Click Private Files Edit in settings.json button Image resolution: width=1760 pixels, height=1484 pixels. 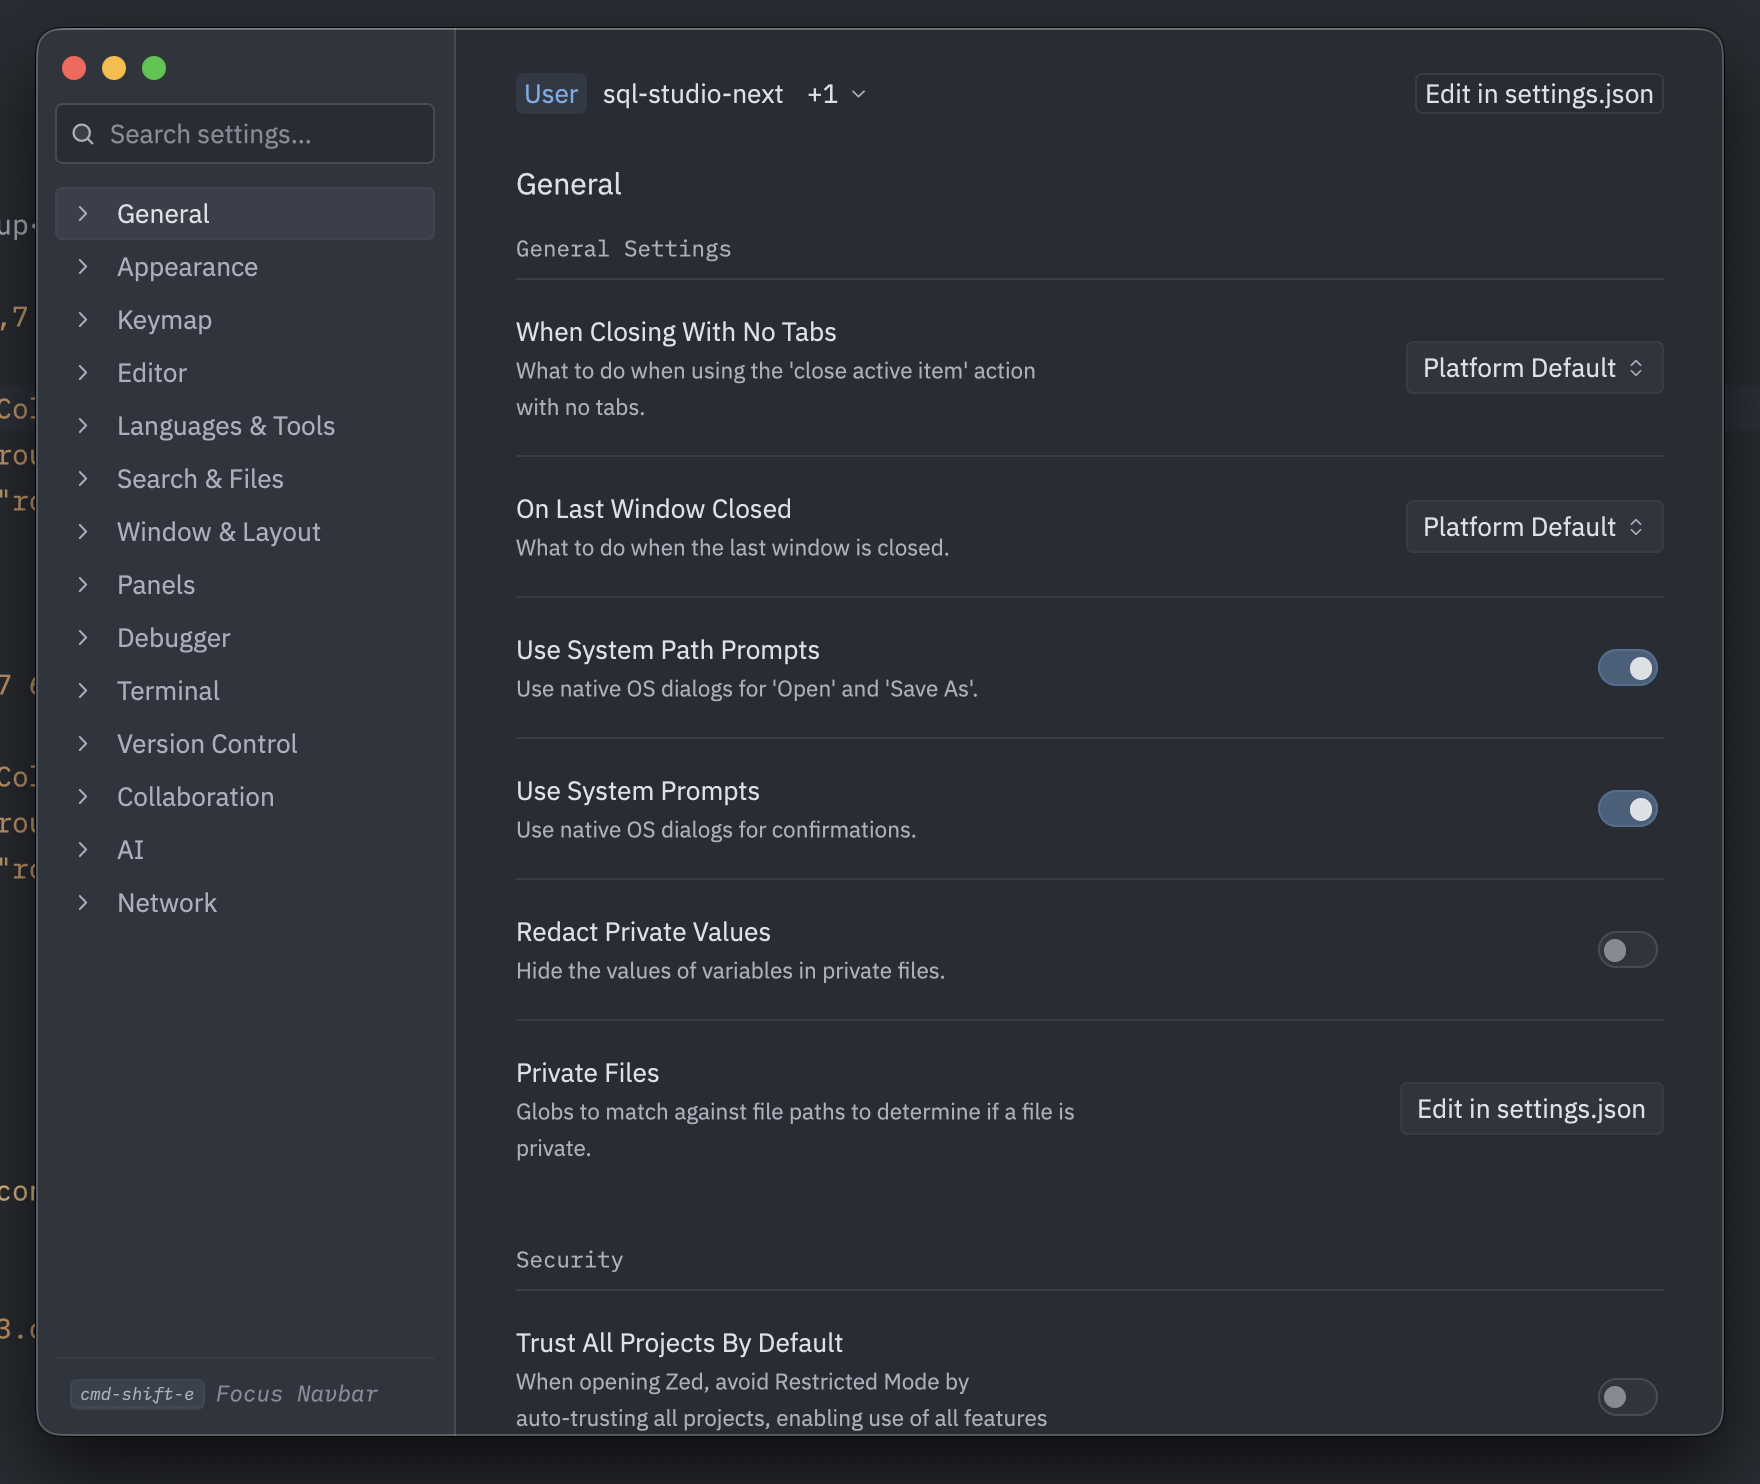[1531, 1109]
